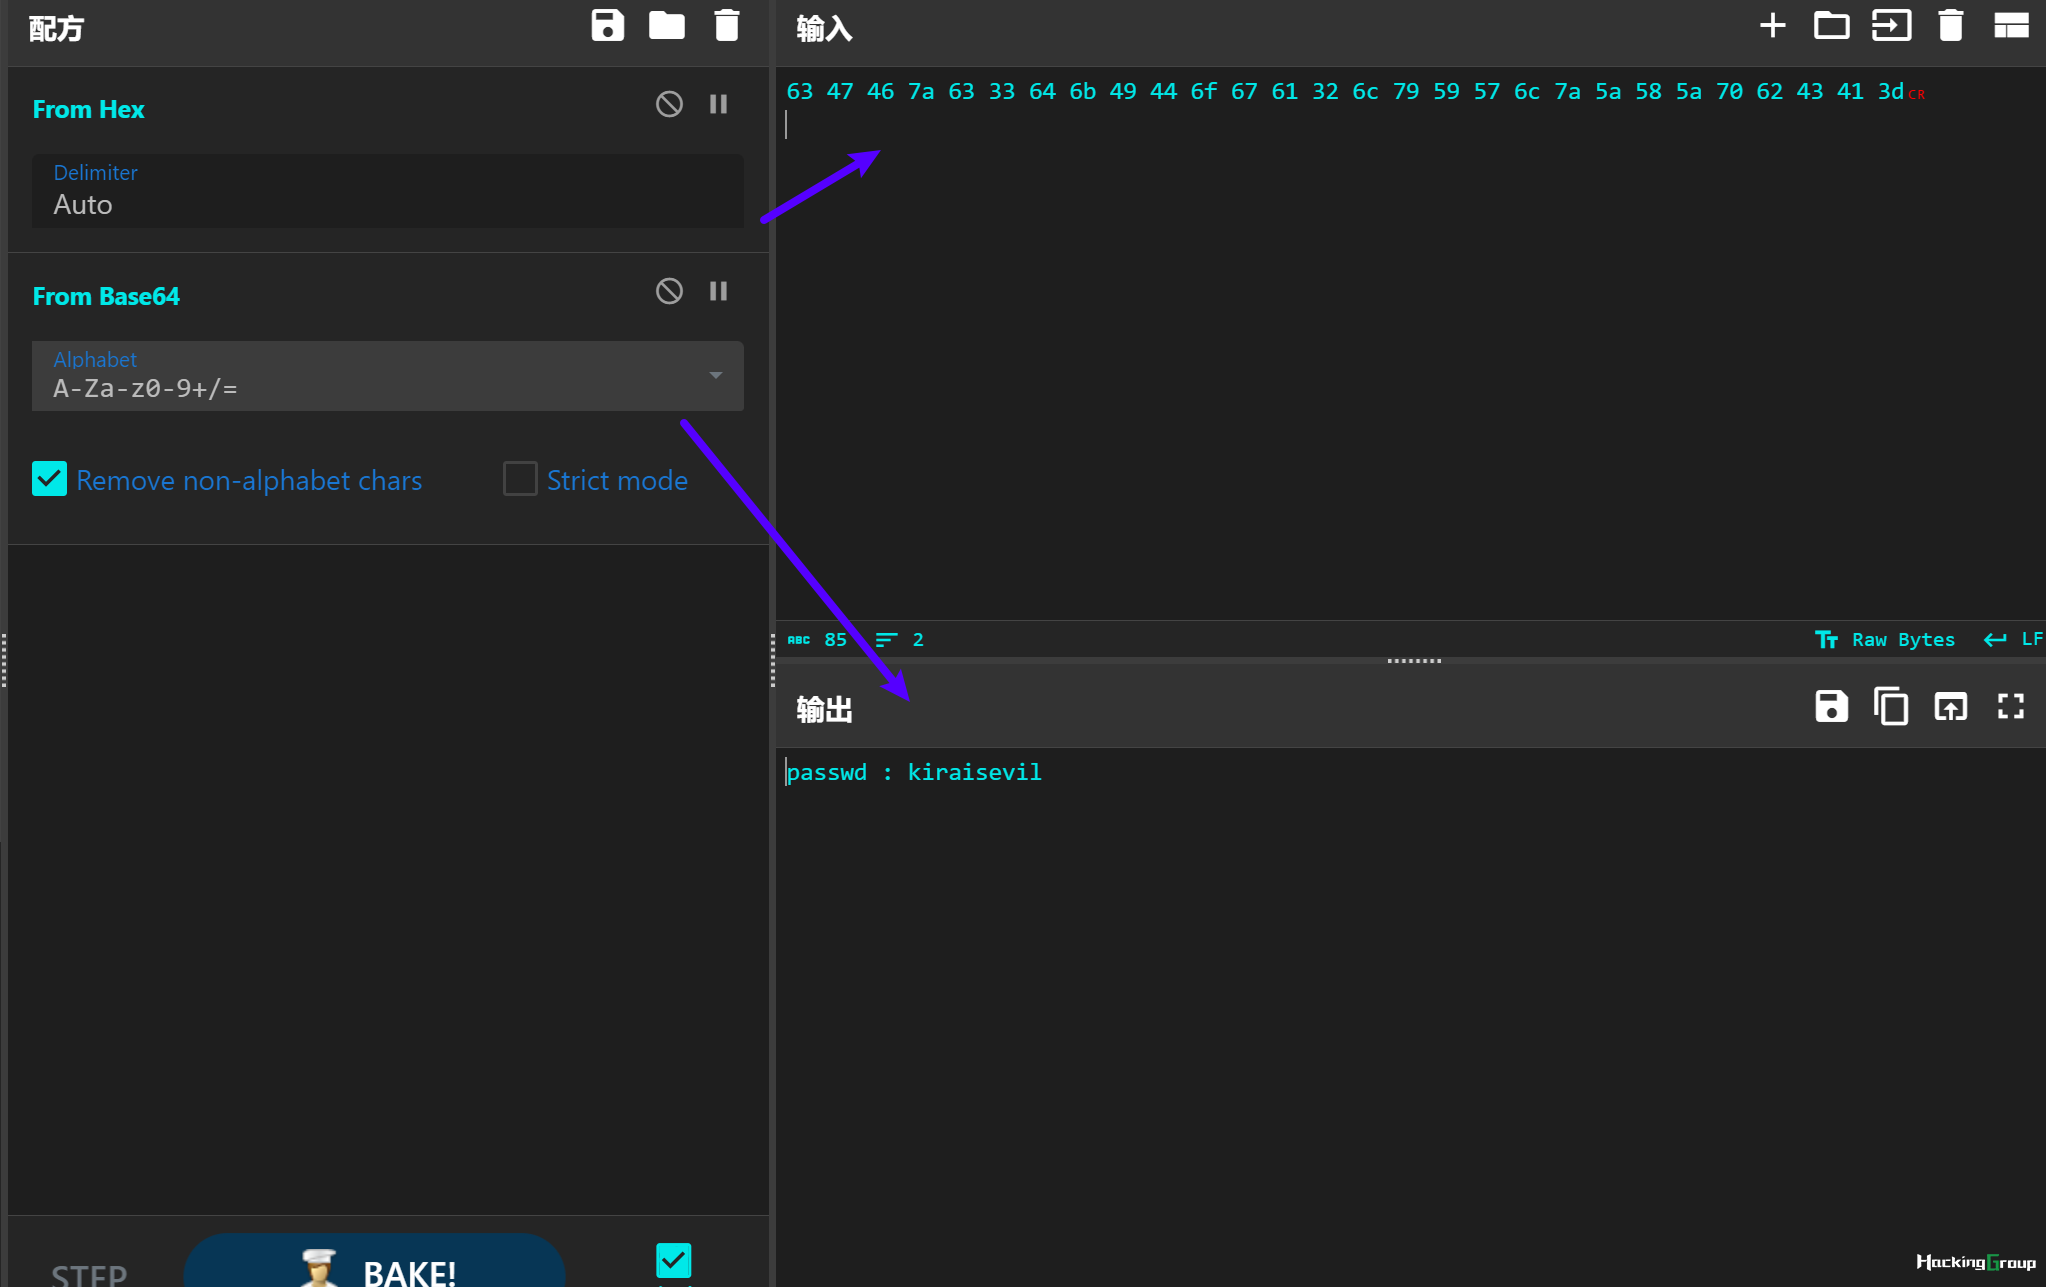Click the 输入 input panel title
Image resolution: width=2046 pixels, height=1287 pixels.
824,29
